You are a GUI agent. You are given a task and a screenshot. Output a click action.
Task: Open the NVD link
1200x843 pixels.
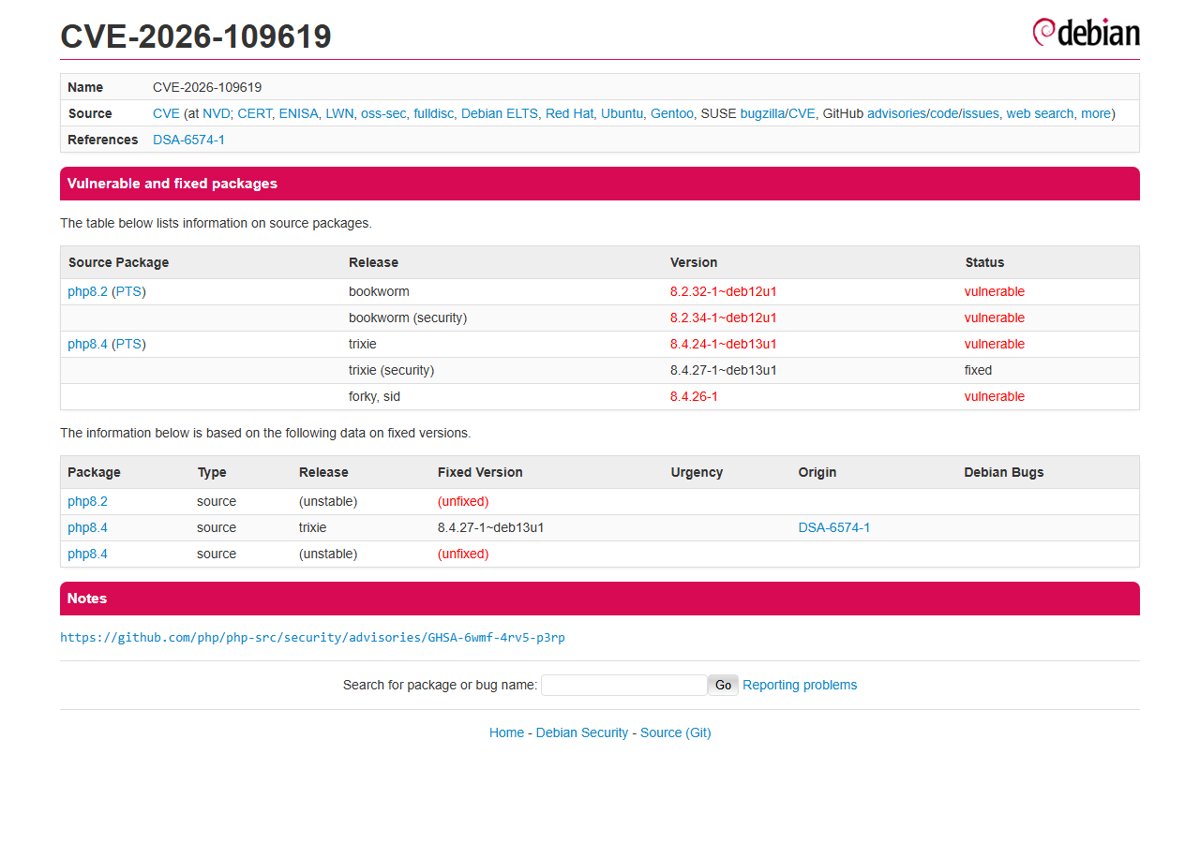tap(216, 114)
